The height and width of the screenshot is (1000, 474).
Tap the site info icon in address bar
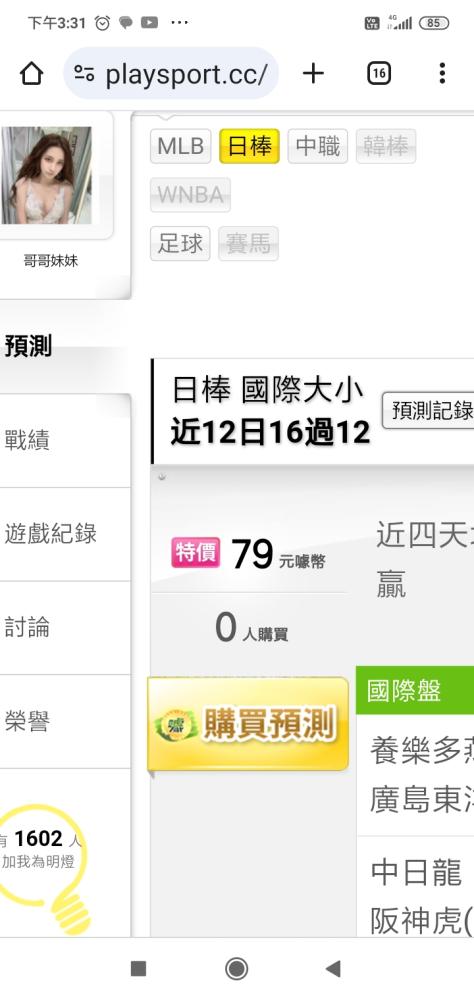(84, 74)
